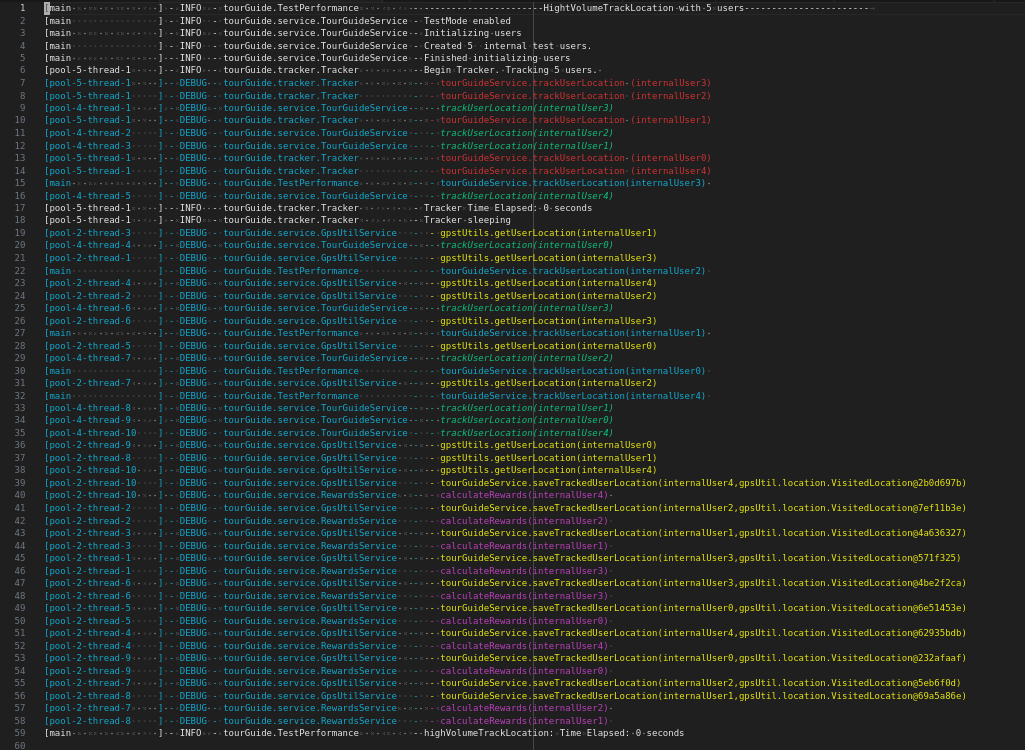The width and height of the screenshot is (1025, 750).
Task: Click the hash 'VisitedLocation@571f325'
Action: coord(893,558)
